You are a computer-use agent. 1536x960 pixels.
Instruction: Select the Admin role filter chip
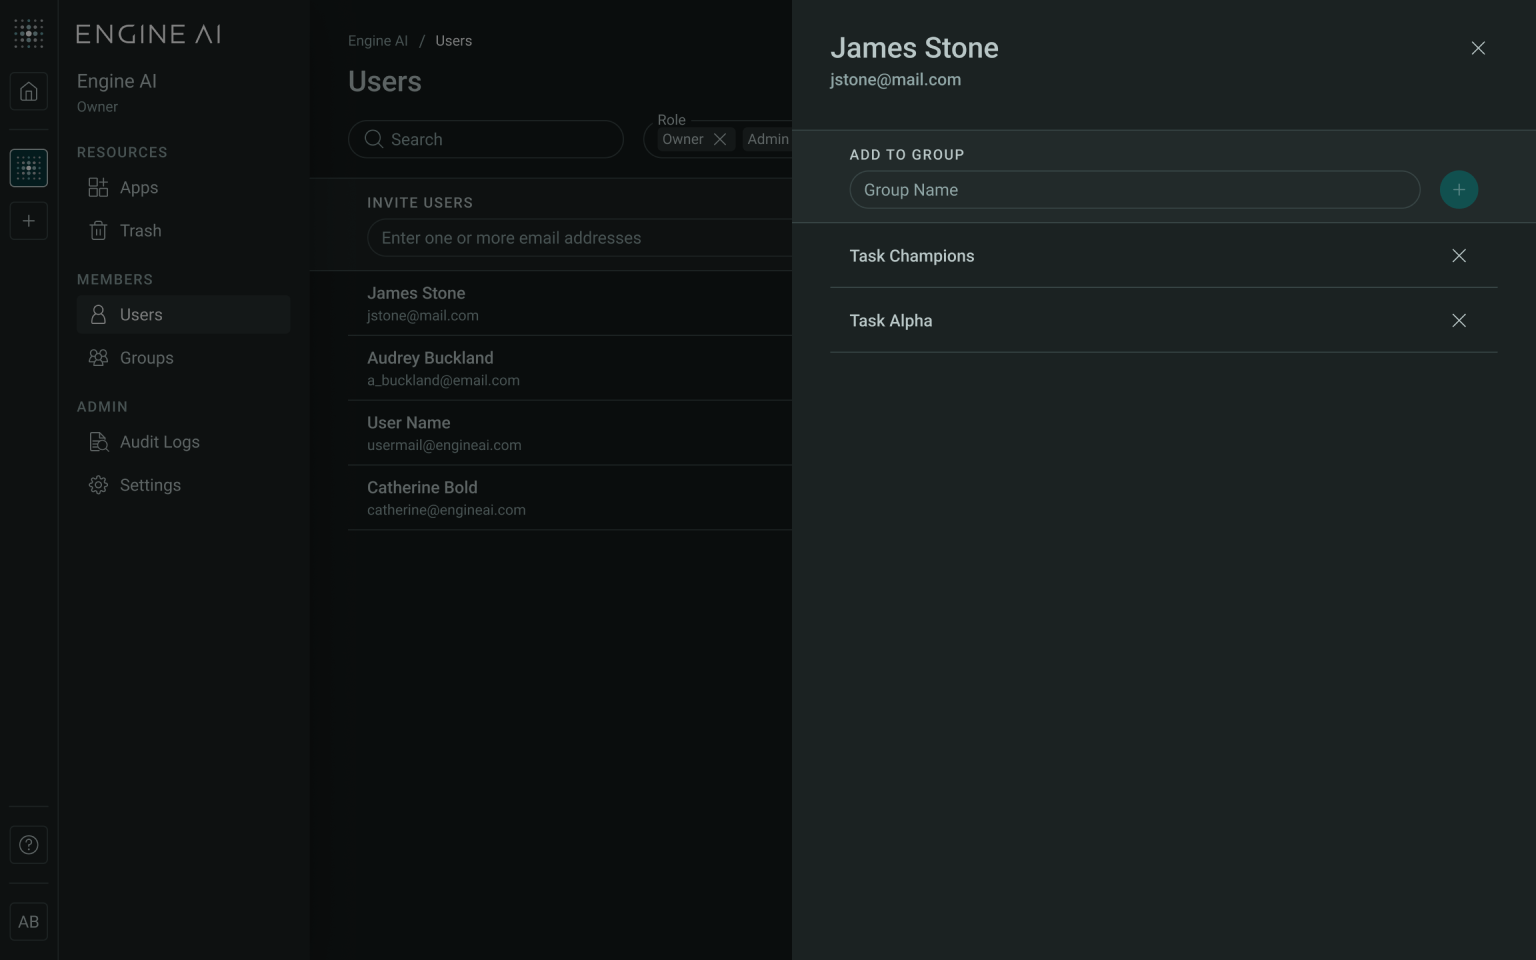click(x=768, y=139)
